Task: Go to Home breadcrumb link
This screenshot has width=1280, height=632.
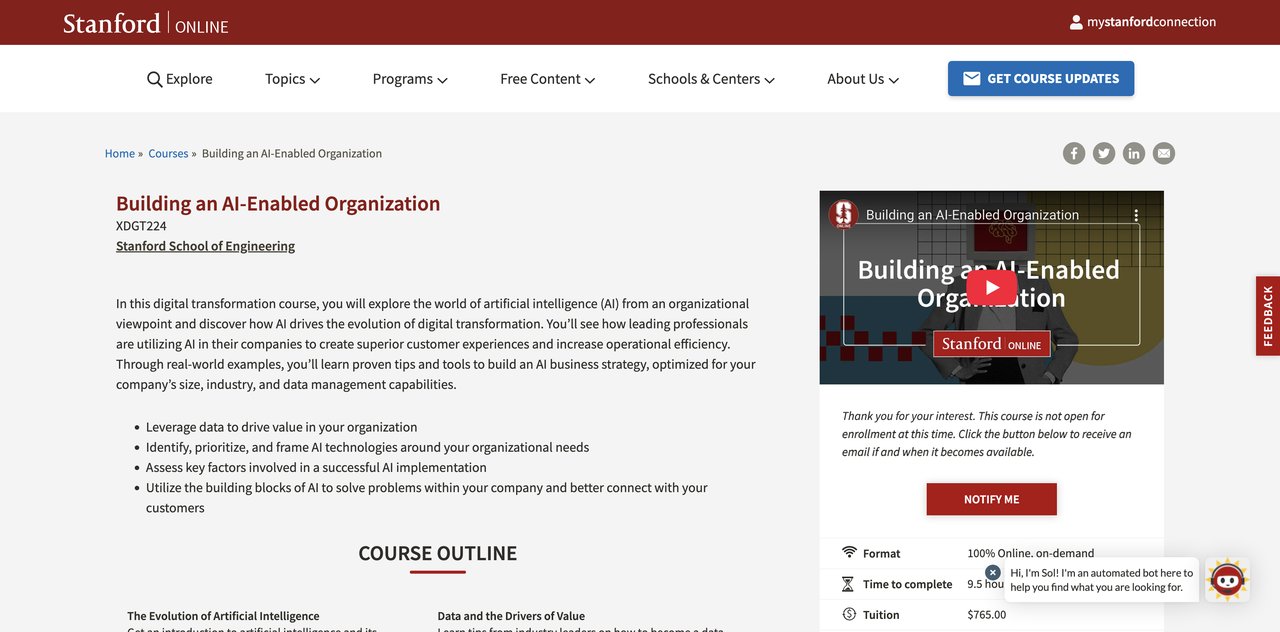Action: [120, 153]
